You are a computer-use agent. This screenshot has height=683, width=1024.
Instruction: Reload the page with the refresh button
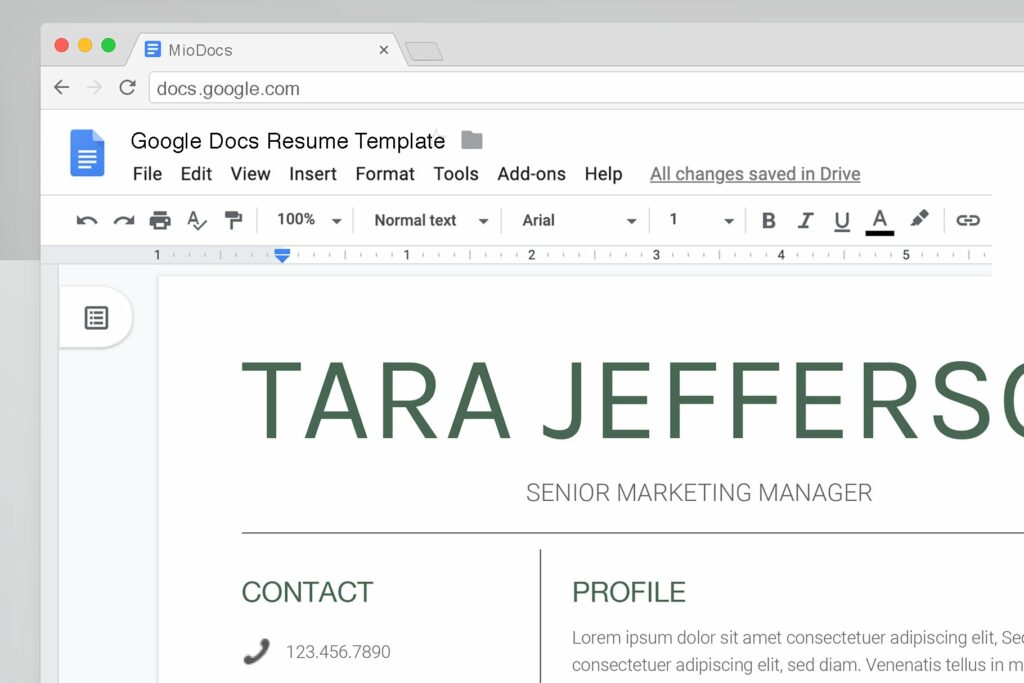(127, 88)
